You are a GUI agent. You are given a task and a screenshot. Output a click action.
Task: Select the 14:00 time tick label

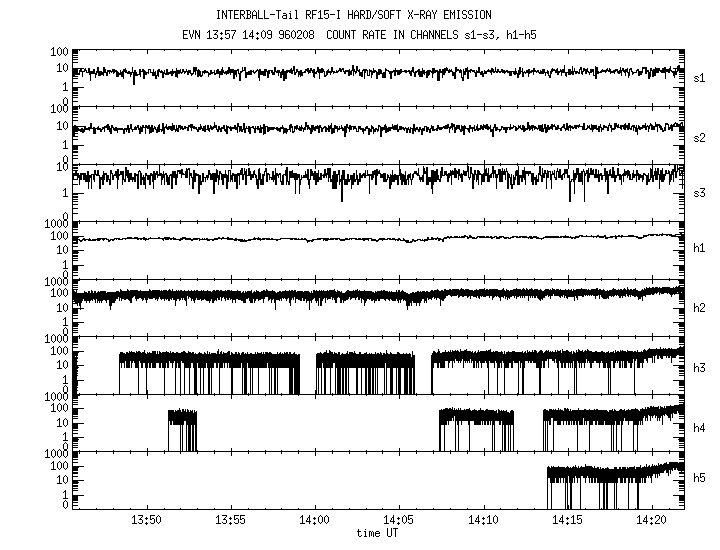(x=315, y=521)
